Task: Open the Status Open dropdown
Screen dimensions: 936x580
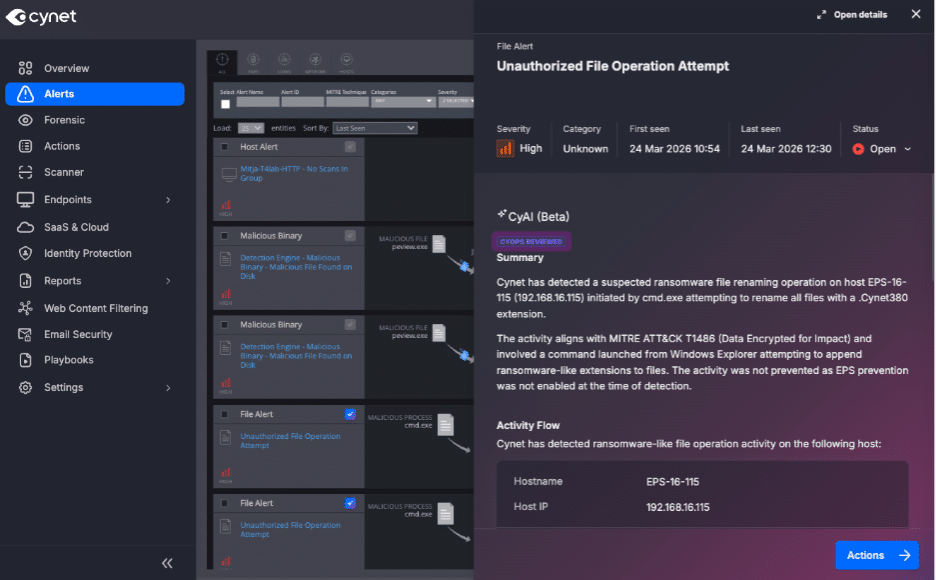Action: [882, 149]
